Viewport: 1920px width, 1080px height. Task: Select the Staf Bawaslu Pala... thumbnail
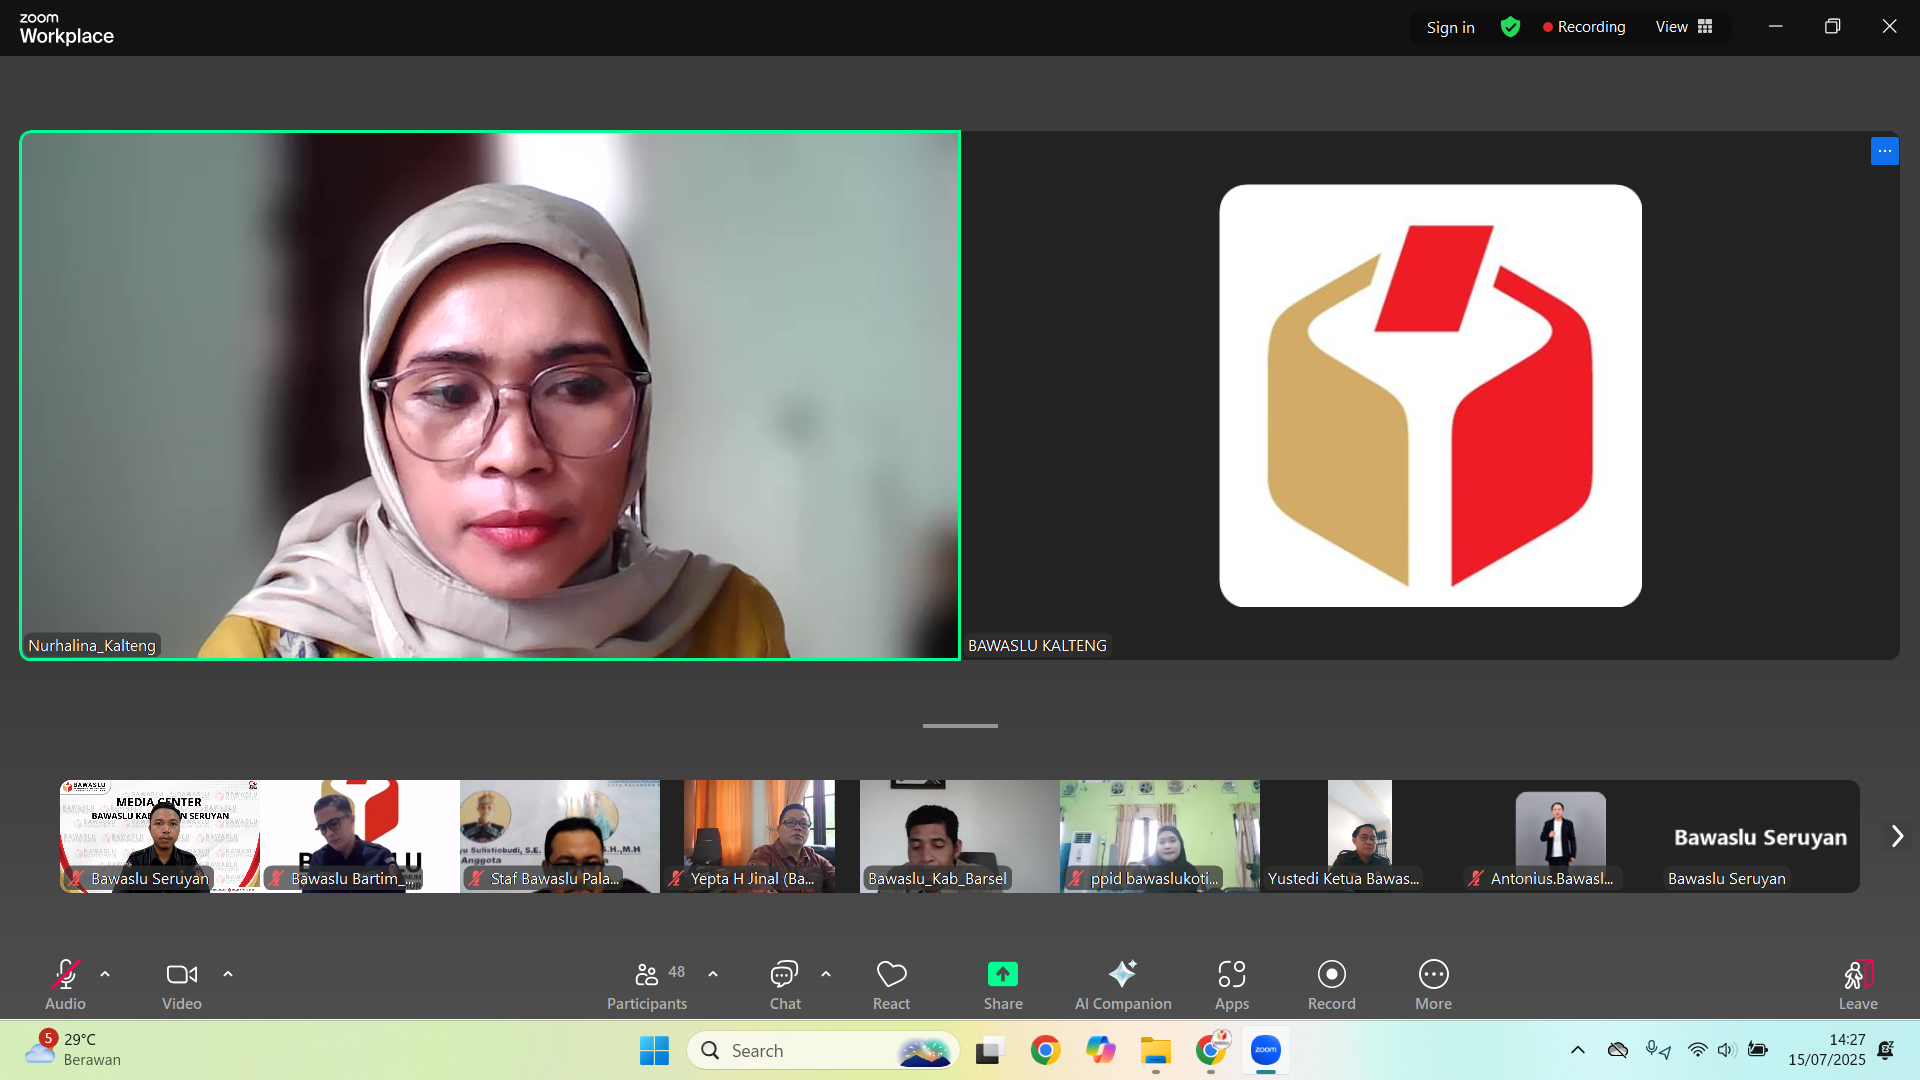tap(560, 836)
